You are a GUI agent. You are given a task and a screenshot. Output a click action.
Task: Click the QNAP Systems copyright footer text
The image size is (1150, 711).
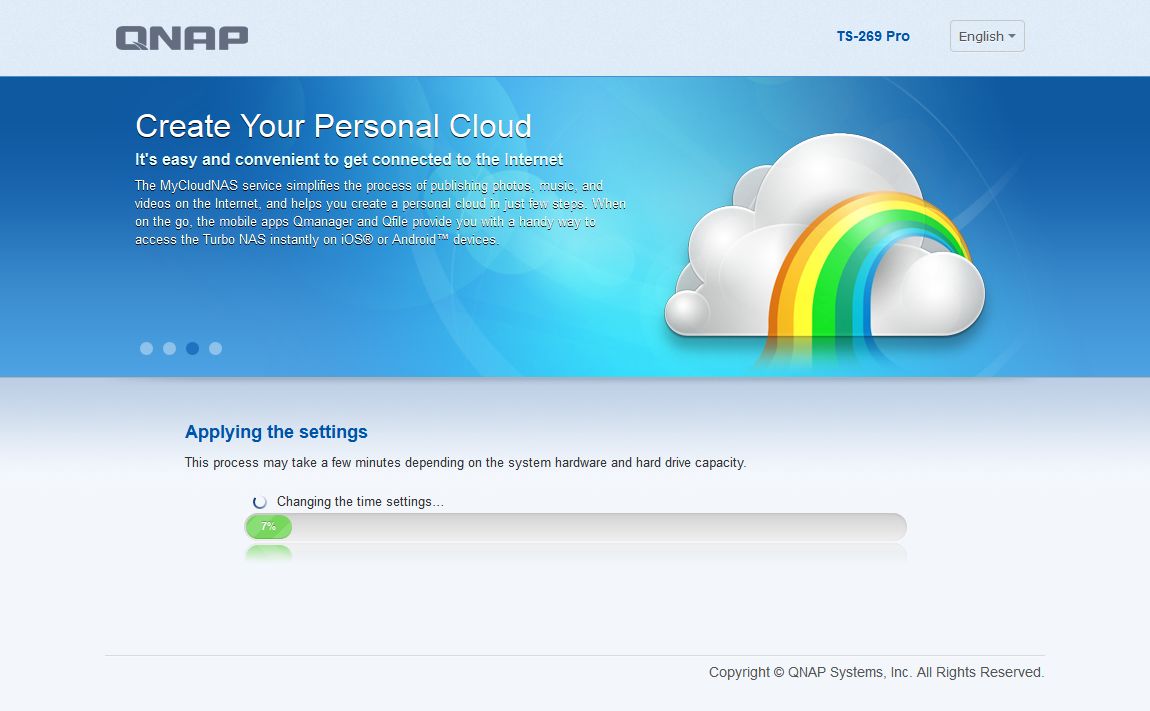[x=876, y=672]
